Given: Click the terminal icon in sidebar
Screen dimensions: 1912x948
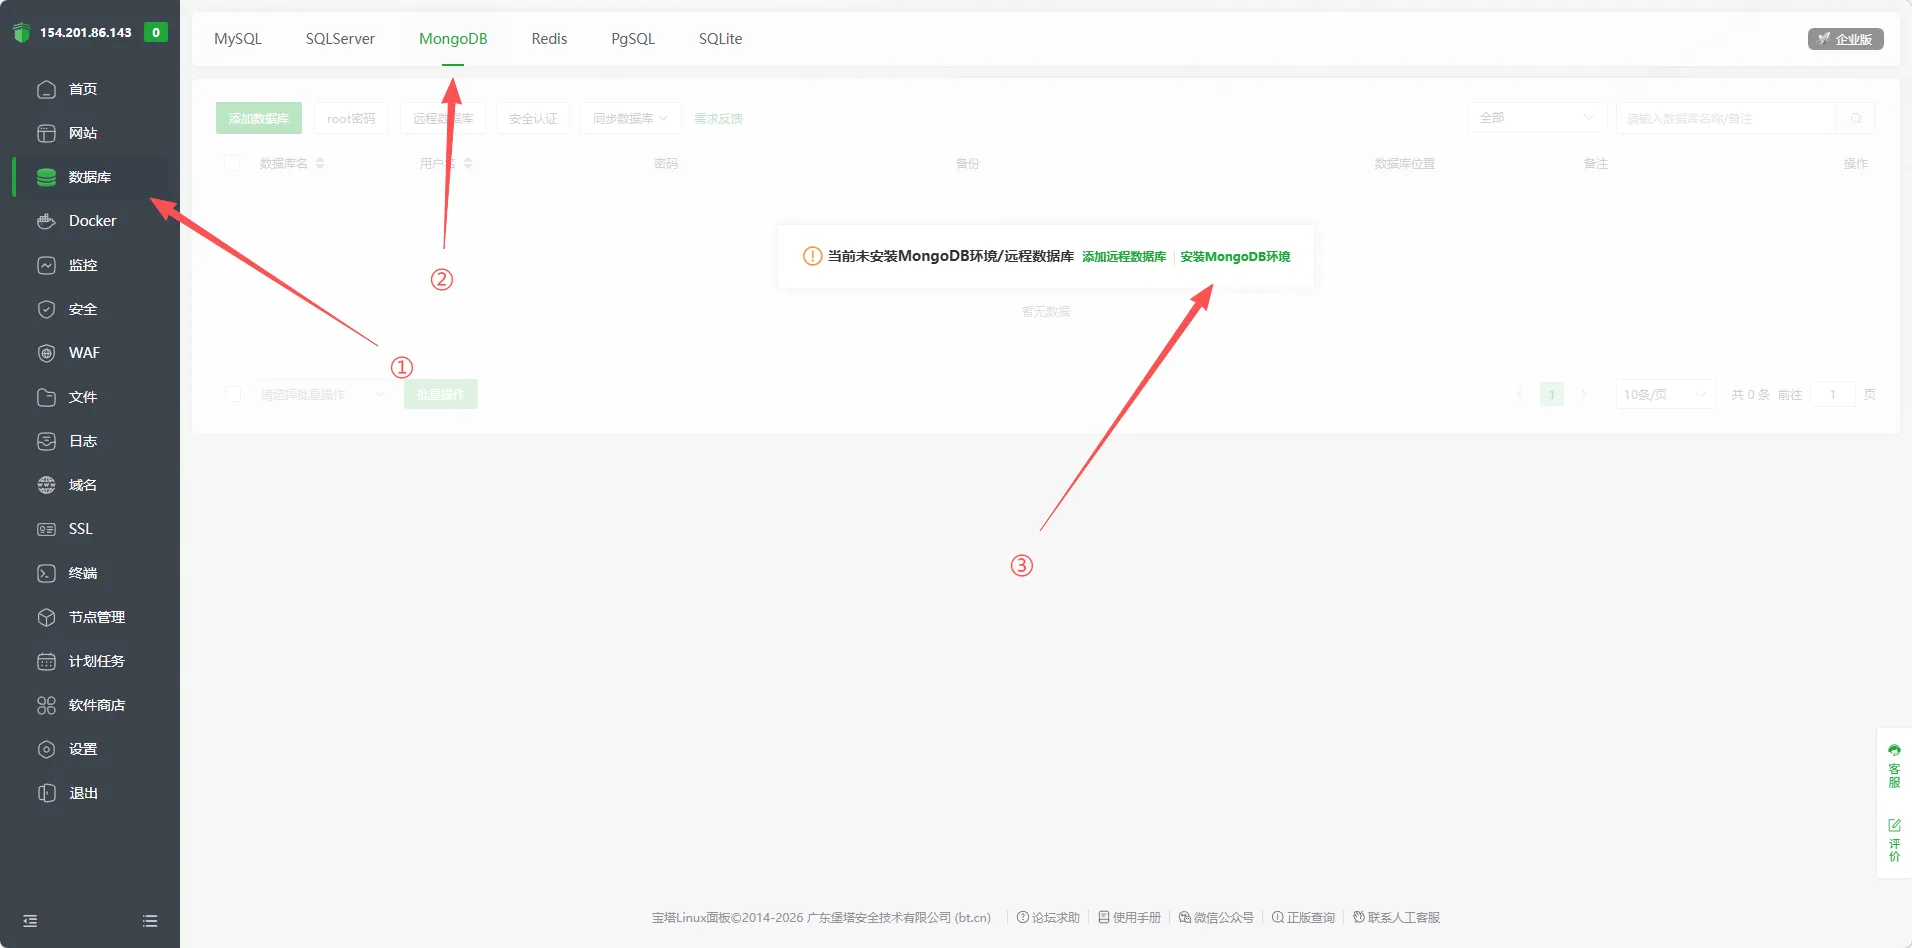Looking at the screenshot, I should 46,573.
